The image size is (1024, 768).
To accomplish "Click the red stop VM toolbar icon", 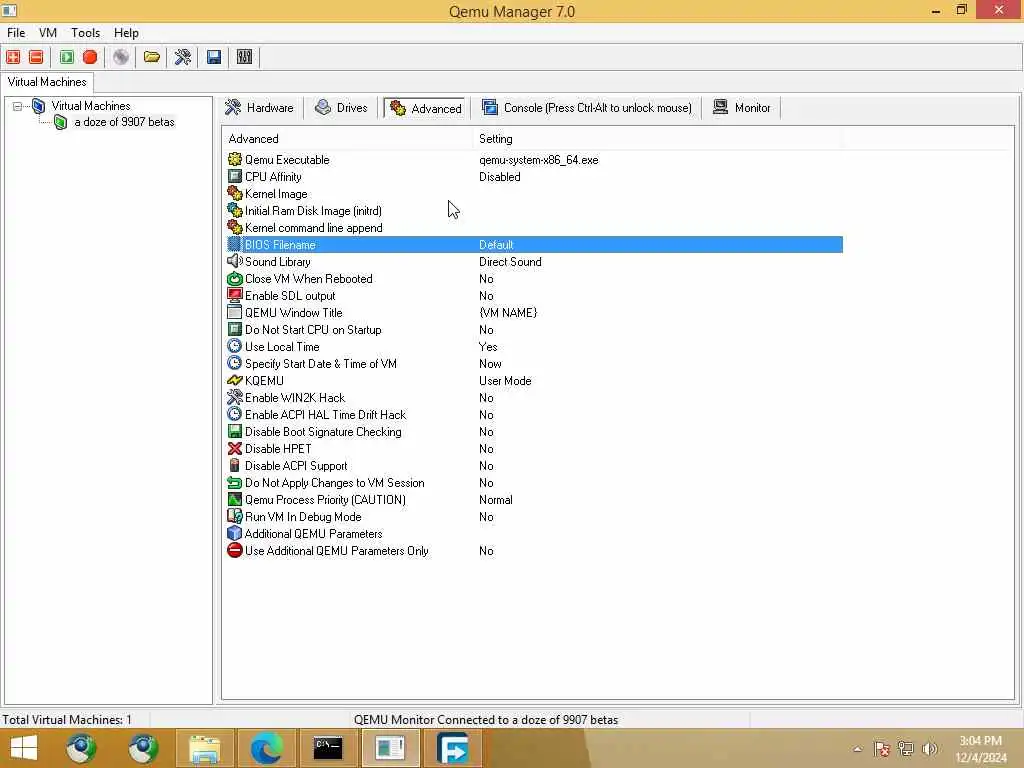I will coord(90,57).
